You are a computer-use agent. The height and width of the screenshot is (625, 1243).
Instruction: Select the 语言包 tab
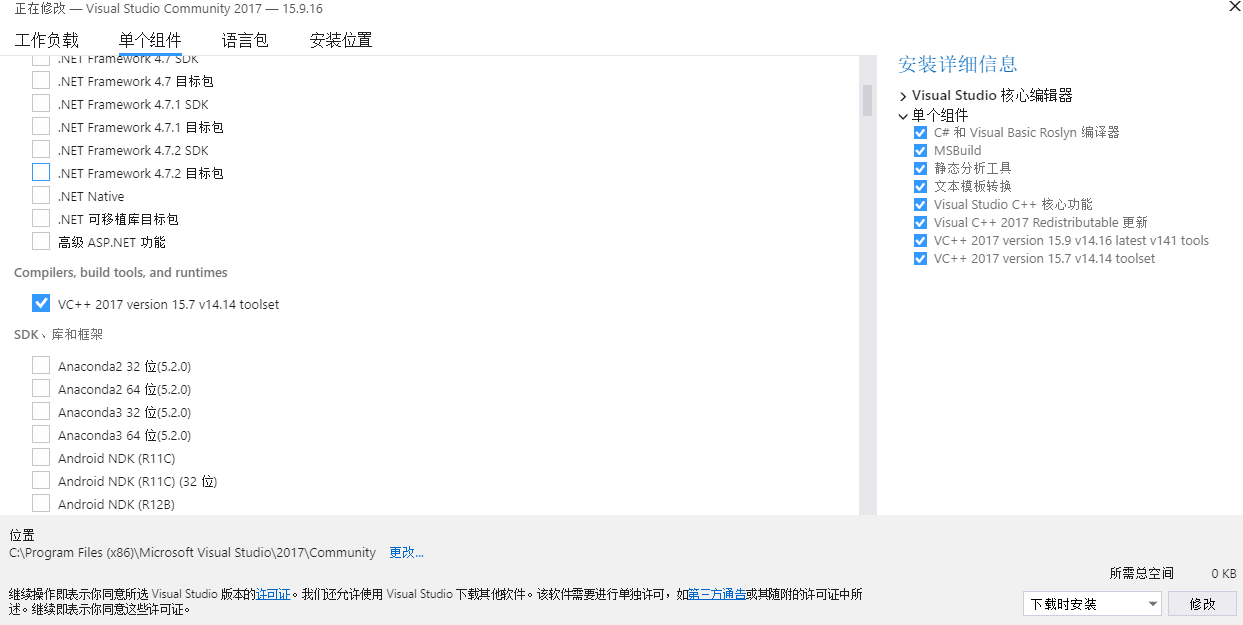click(245, 41)
